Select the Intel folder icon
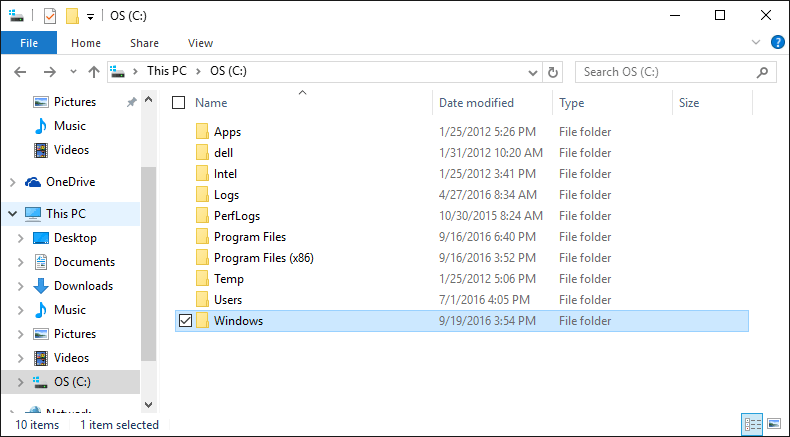 click(x=202, y=174)
